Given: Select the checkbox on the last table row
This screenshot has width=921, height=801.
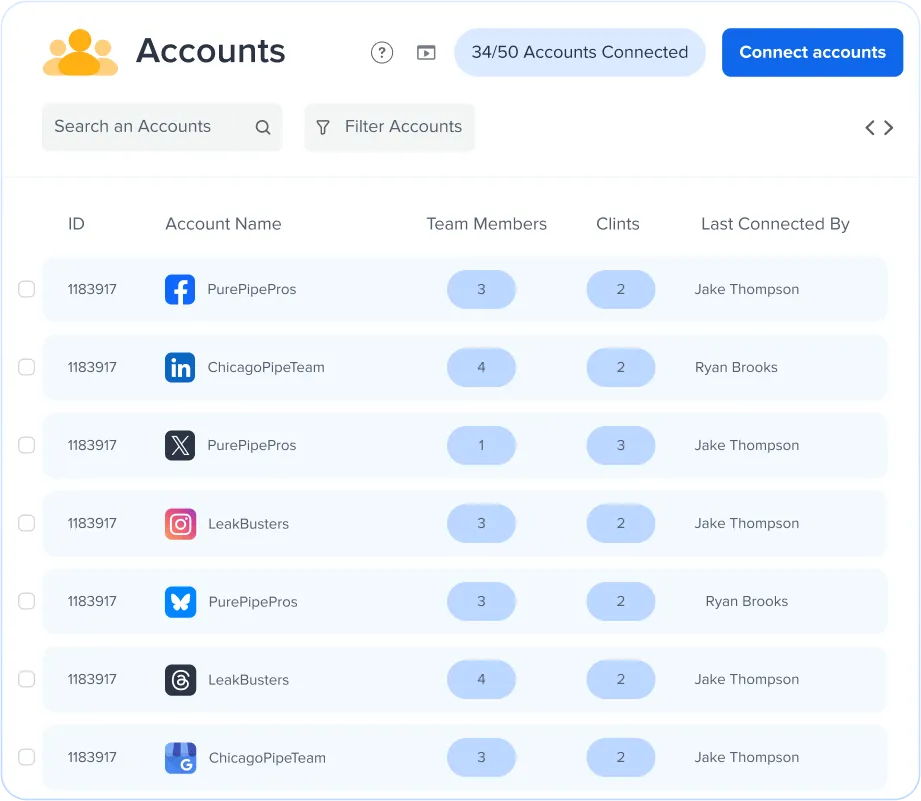Looking at the screenshot, I should point(26,757).
